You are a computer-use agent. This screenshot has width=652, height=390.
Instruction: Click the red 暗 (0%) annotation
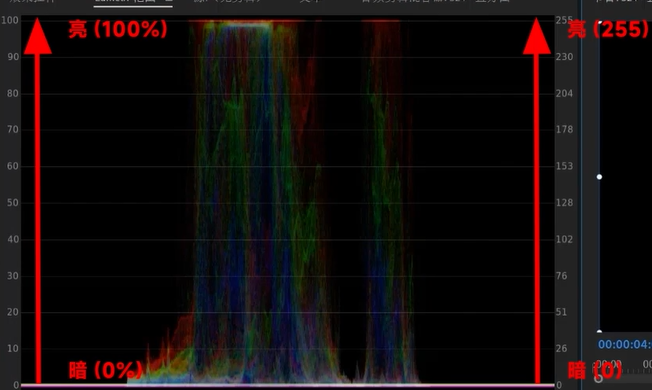click(x=106, y=370)
